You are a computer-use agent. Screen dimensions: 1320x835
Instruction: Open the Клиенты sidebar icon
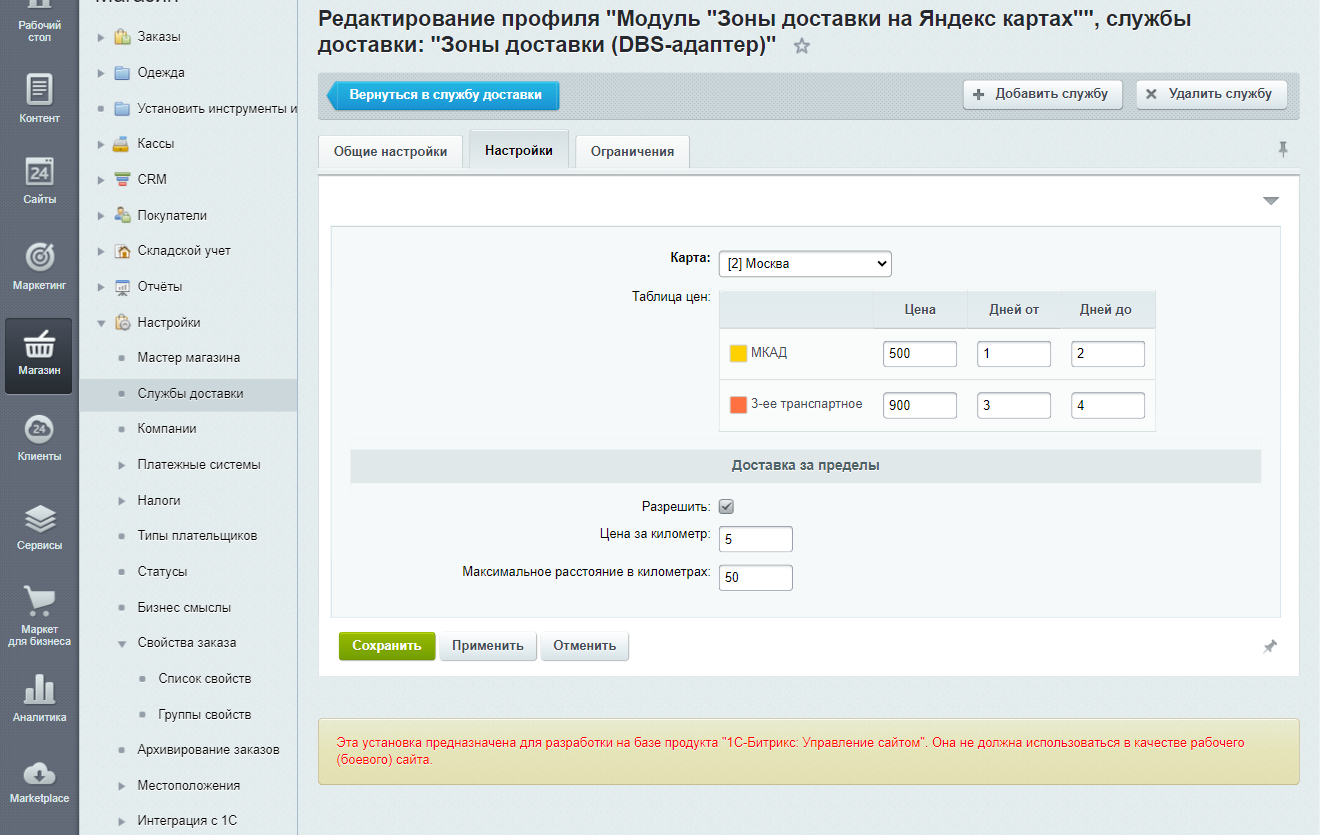39,430
